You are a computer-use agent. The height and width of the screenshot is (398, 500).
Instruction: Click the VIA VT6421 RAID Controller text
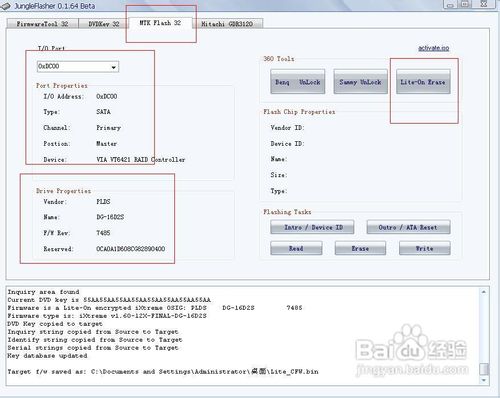(x=141, y=160)
